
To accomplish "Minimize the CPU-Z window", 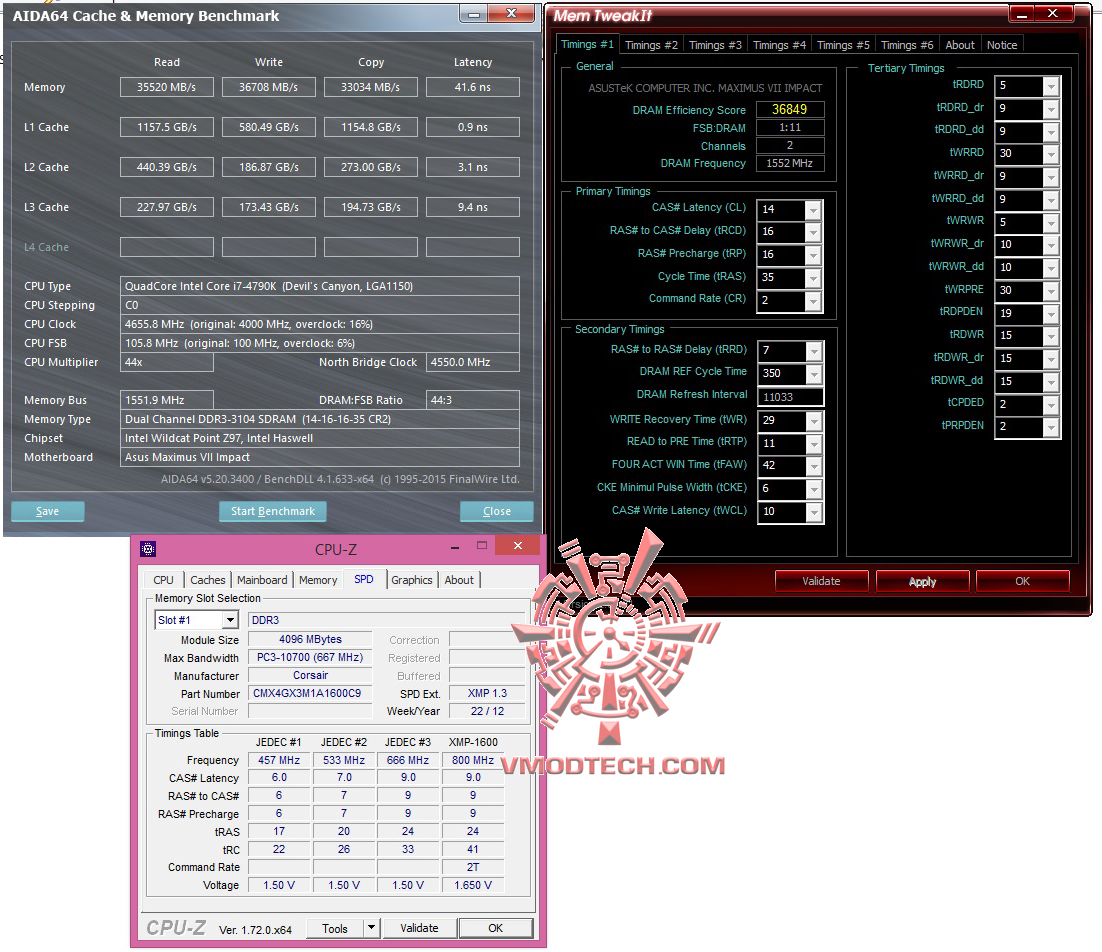I will click(x=455, y=547).
